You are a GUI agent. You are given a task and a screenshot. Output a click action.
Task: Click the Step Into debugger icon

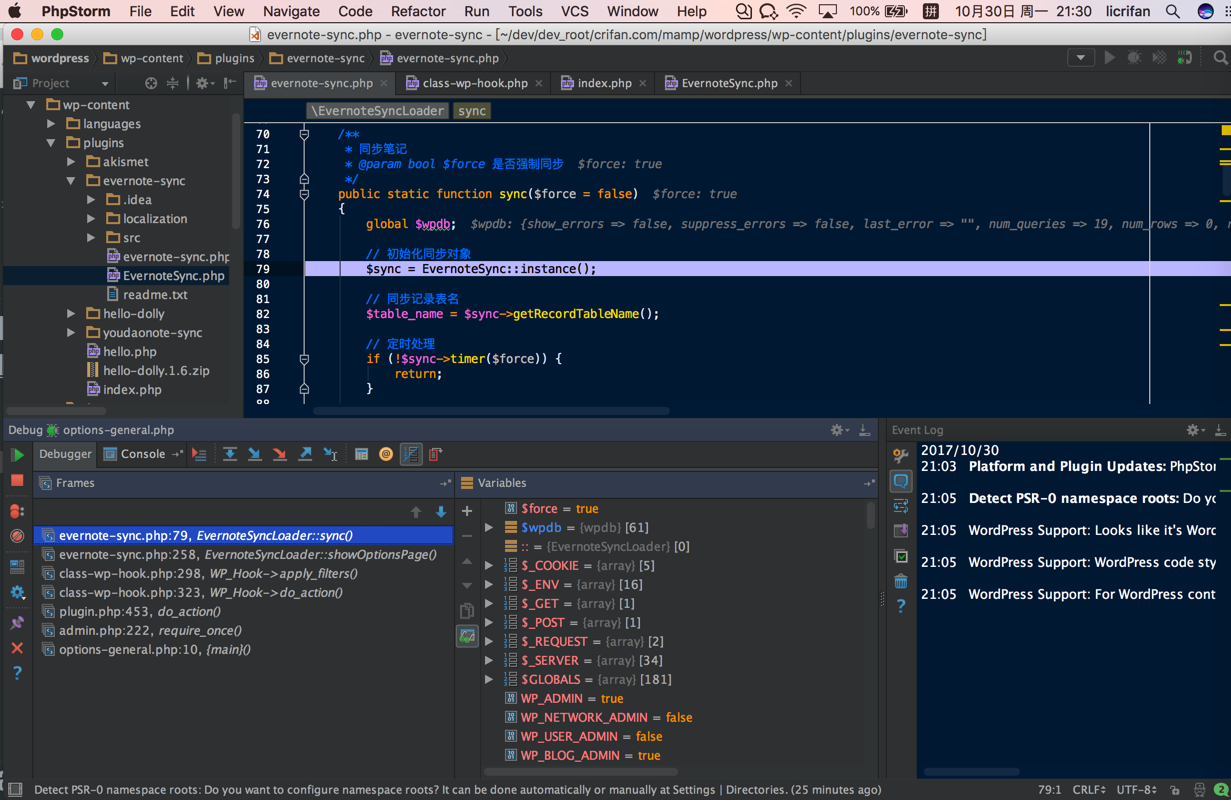[255, 455]
